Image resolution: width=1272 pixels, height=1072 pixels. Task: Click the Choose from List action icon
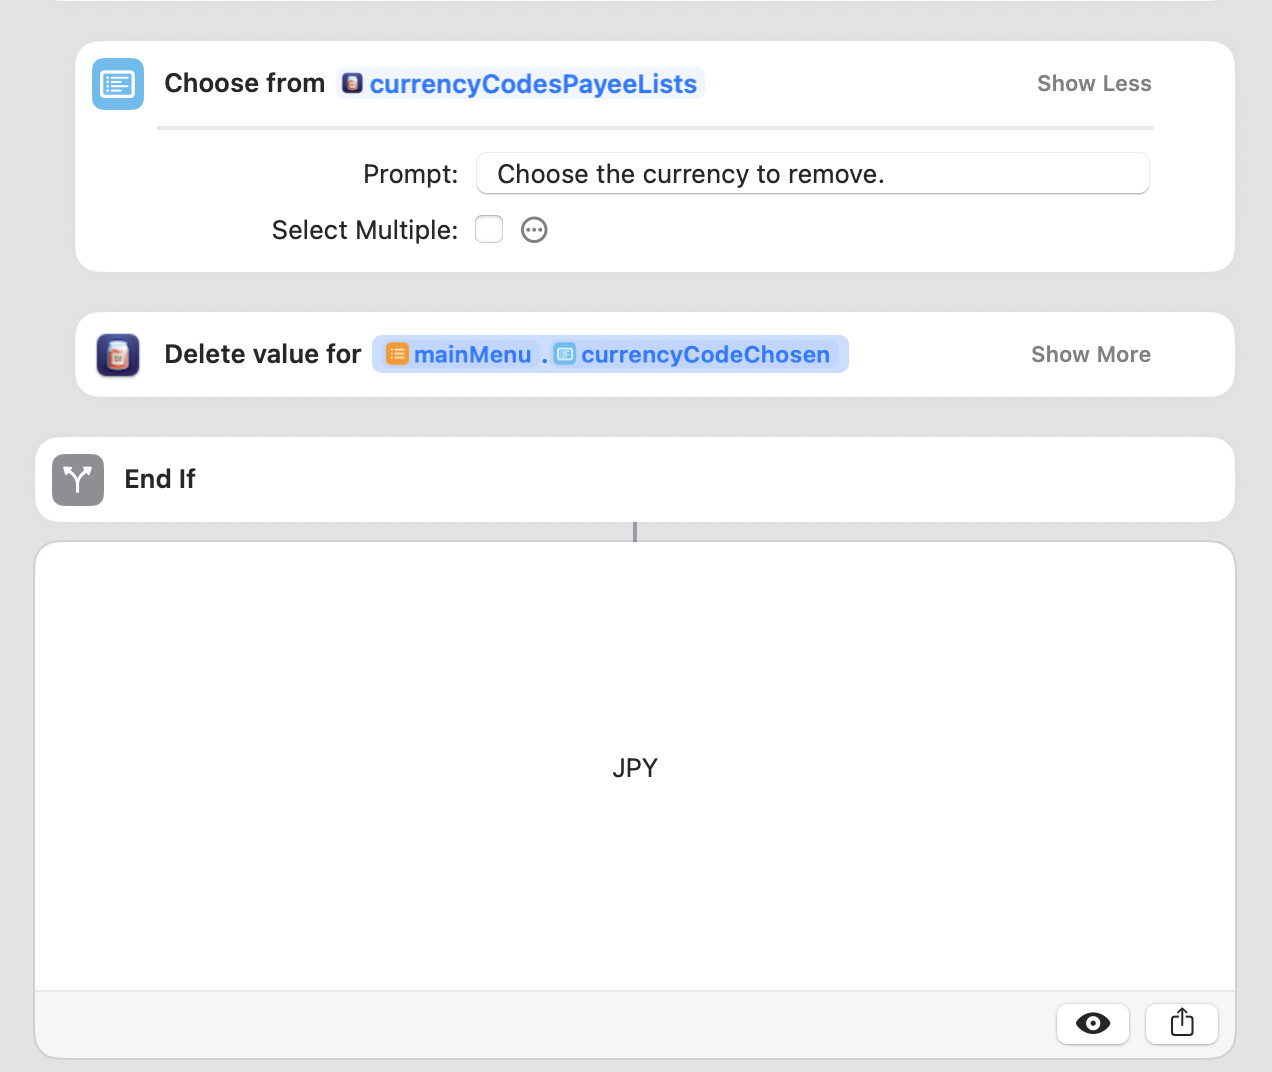[x=118, y=84]
